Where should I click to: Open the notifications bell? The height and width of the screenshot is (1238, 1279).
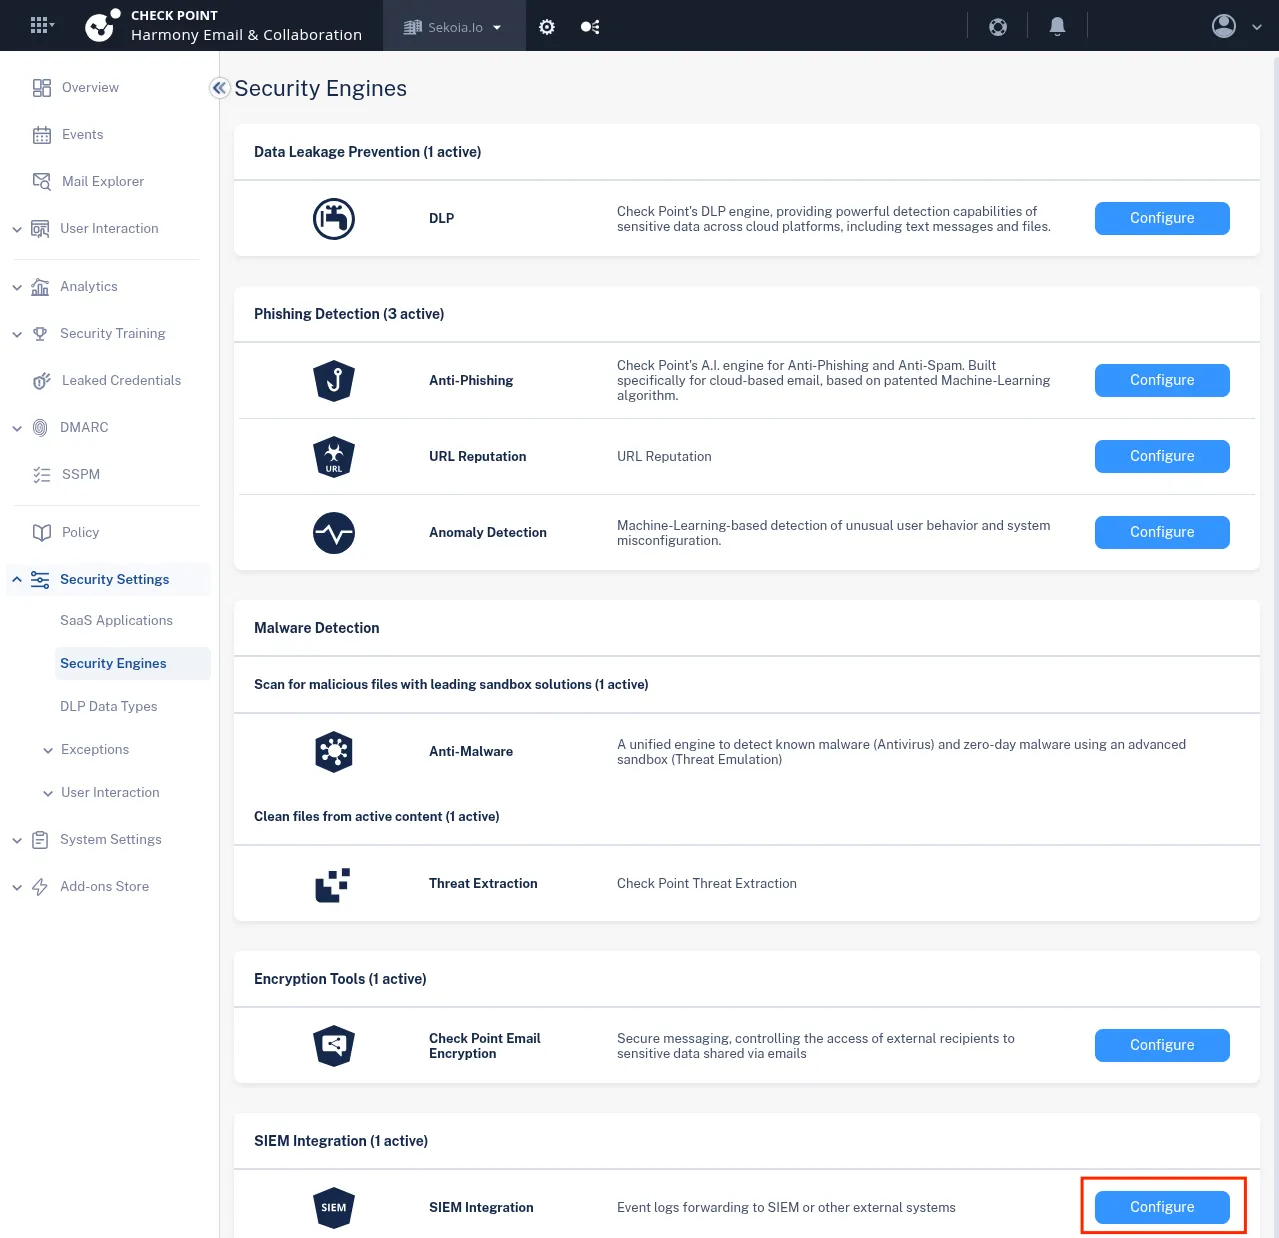1057,27
